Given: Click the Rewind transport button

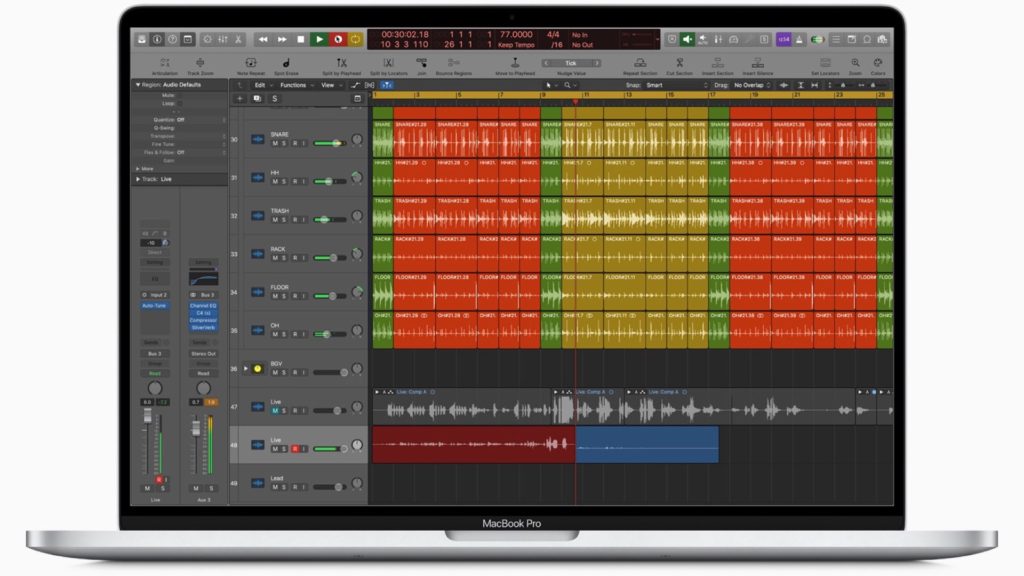Looking at the screenshot, I should [263, 39].
